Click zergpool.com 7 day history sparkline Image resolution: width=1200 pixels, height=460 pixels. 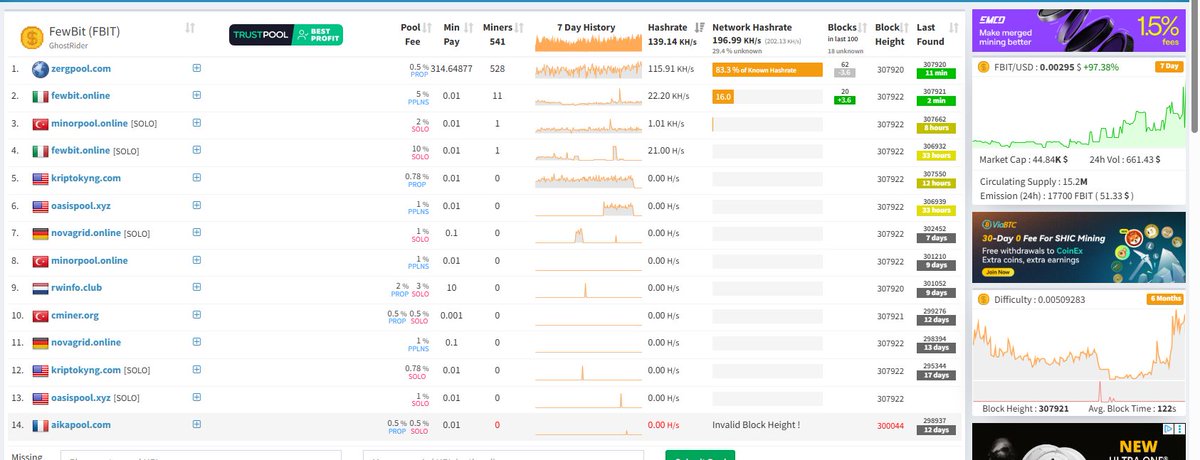coord(586,69)
